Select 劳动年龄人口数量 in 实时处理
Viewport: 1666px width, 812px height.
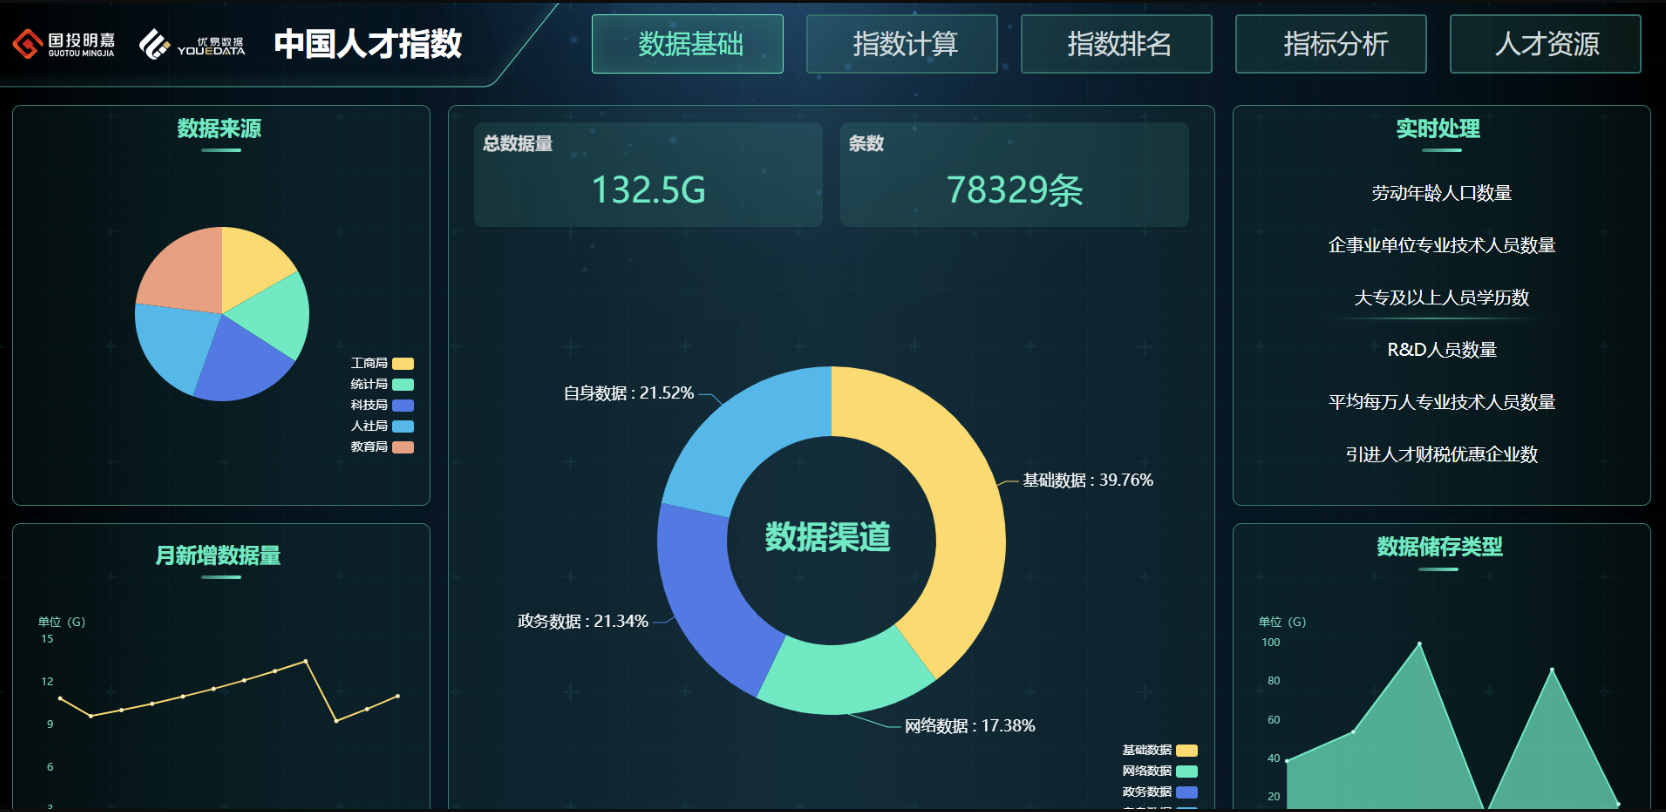(x=1441, y=194)
